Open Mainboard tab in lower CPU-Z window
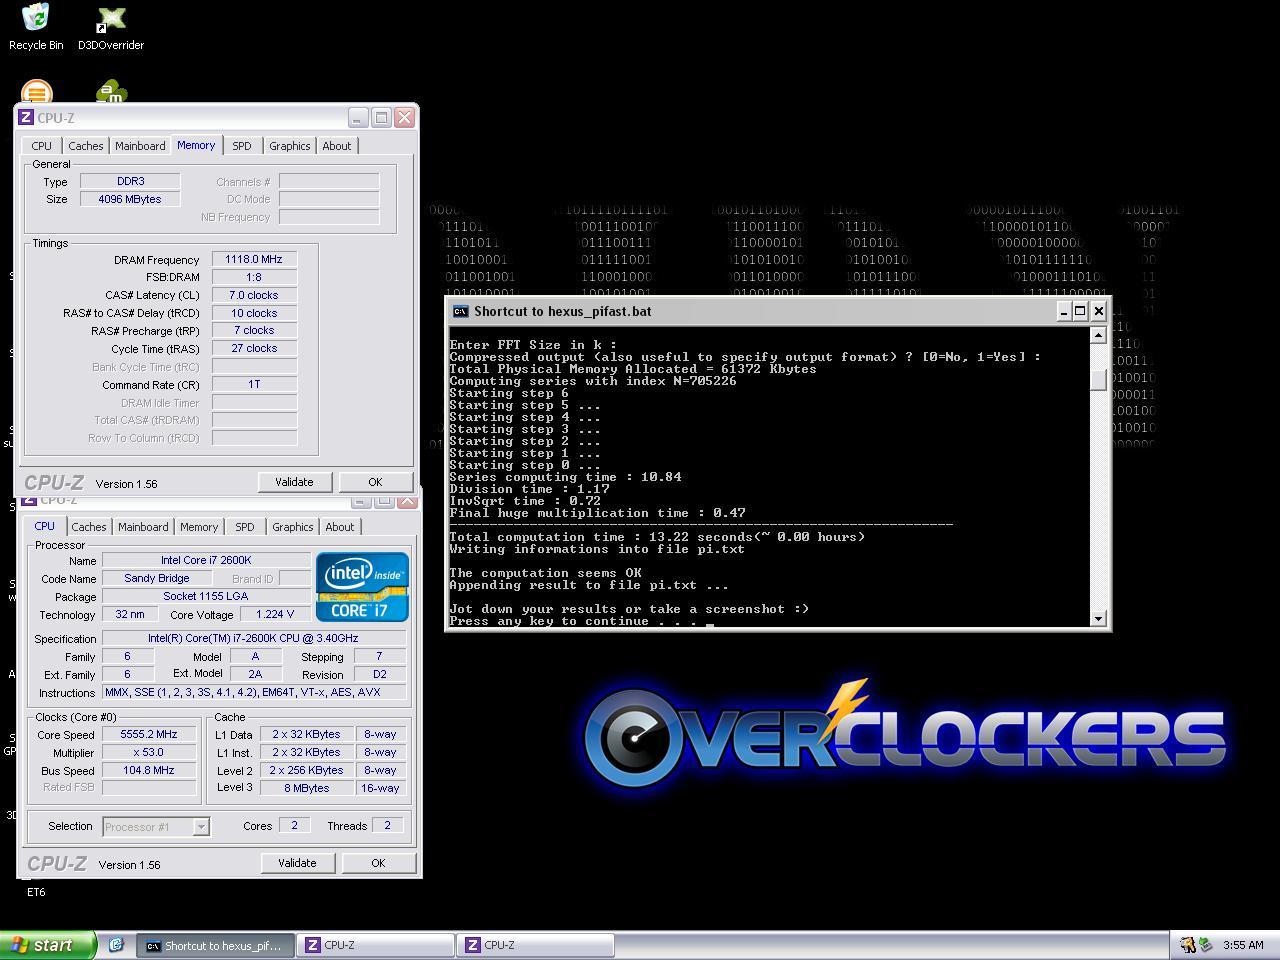 [143, 527]
